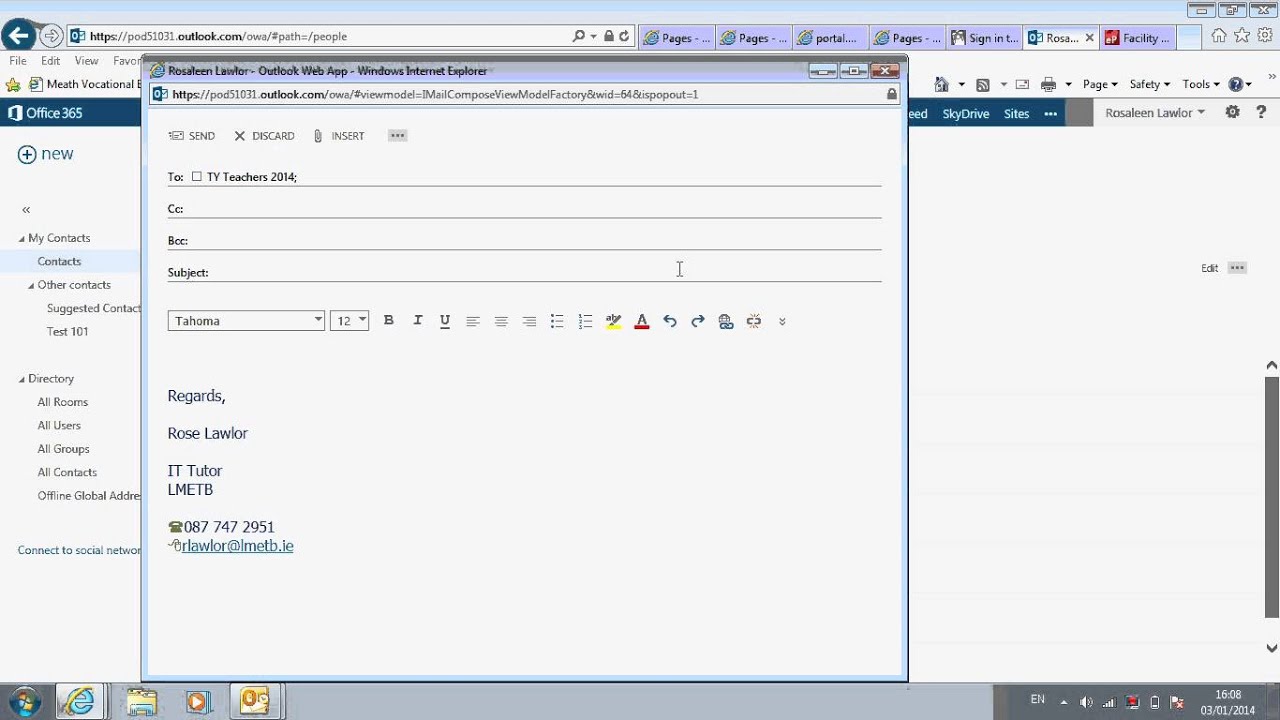The height and width of the screenshot is (720, 1280).
Task: Center align message text
Action: 501,321
